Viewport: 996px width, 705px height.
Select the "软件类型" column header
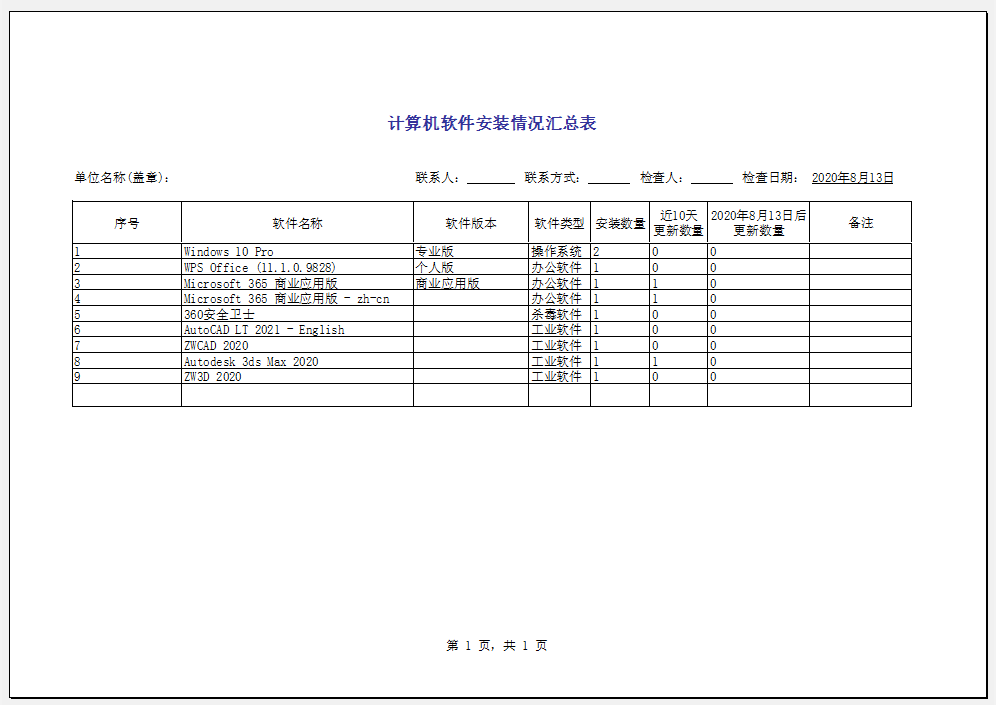(x=559, y=223)
